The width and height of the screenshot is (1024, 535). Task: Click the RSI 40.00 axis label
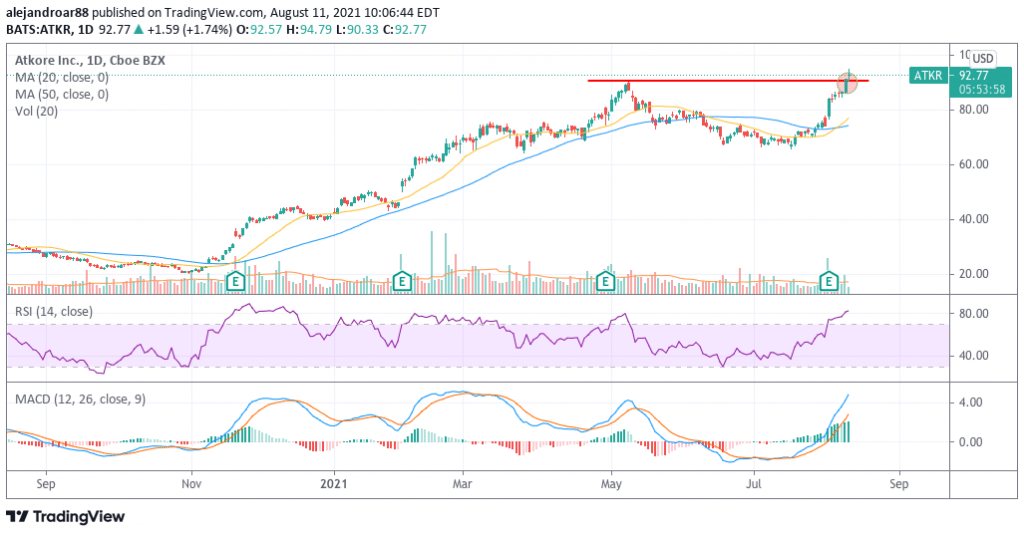pyautogui.click(x=973, y=356)
